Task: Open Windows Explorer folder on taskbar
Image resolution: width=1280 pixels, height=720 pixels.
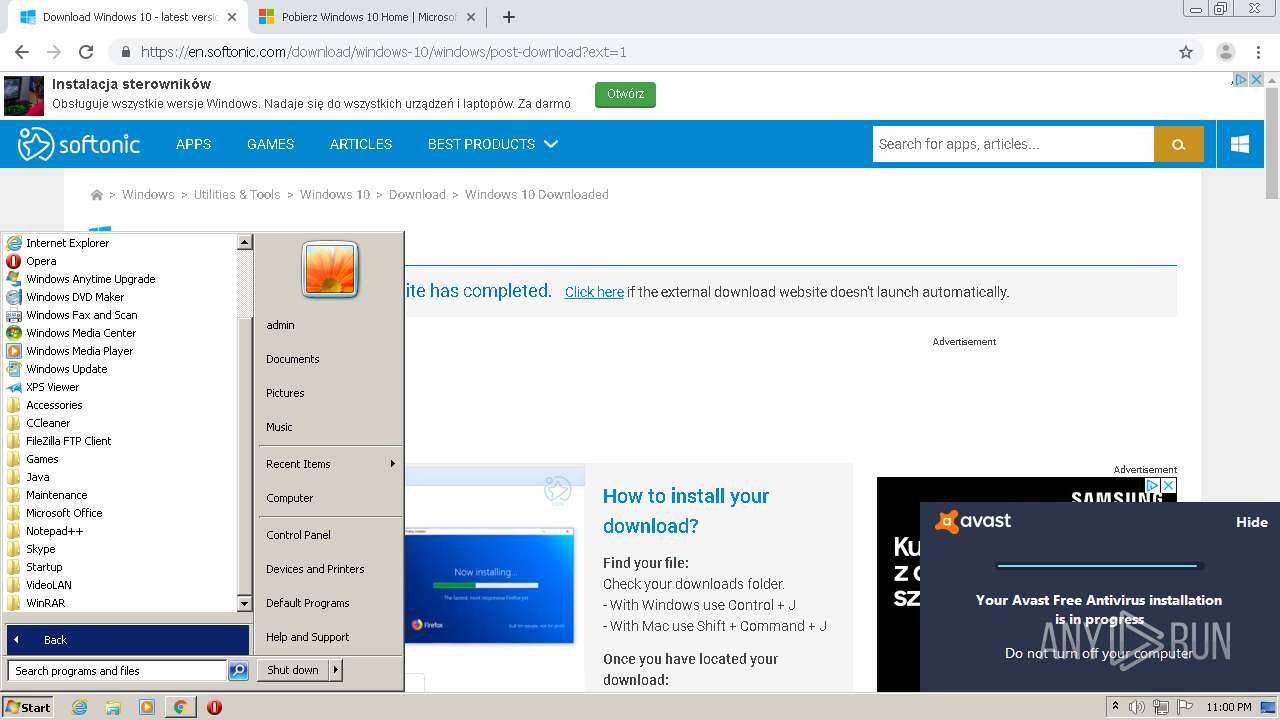Action: (x=113, y=707)
